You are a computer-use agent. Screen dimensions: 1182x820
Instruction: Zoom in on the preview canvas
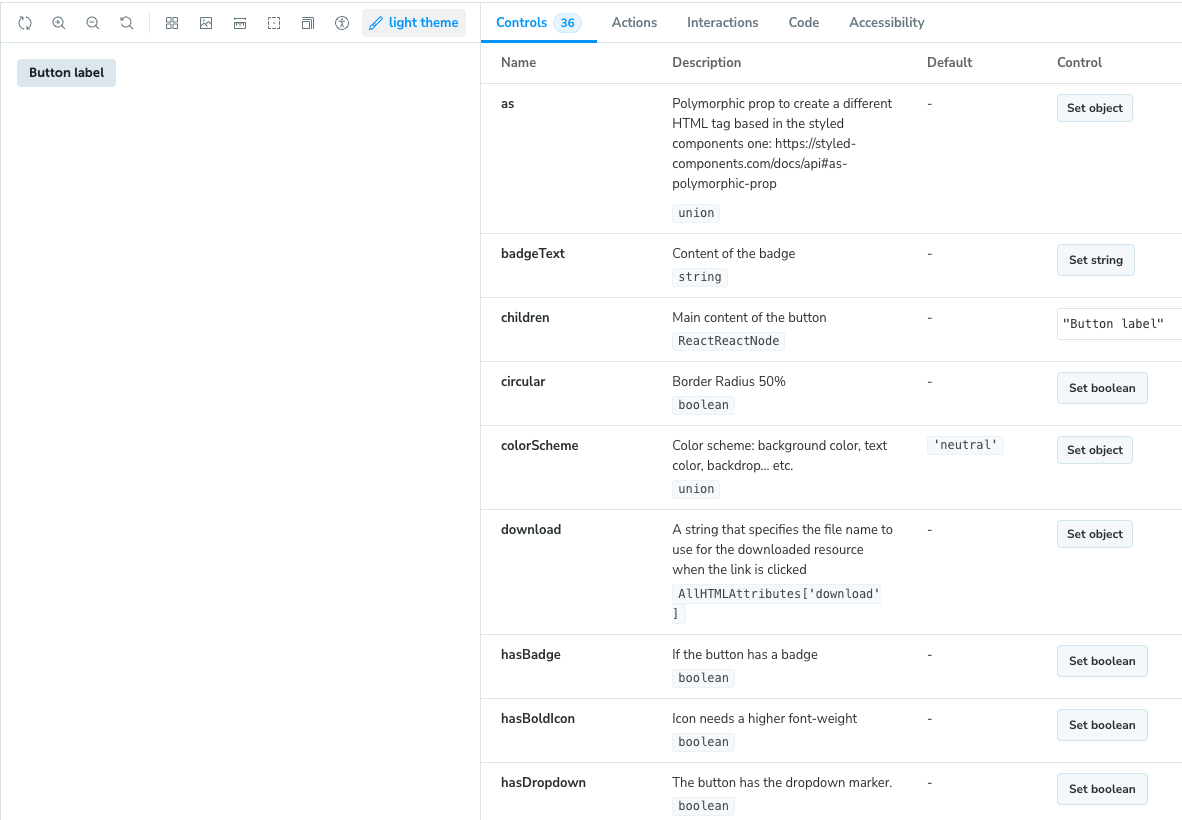[59, 23]
